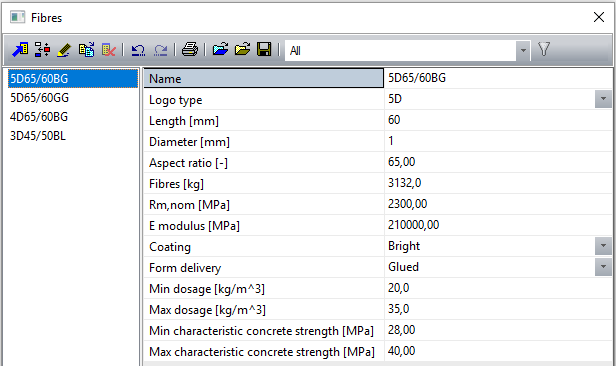This screenshot has height=366, width=616.
Task: Select fibre 5D65/60GG in the list
Action: tap(40, 98)
